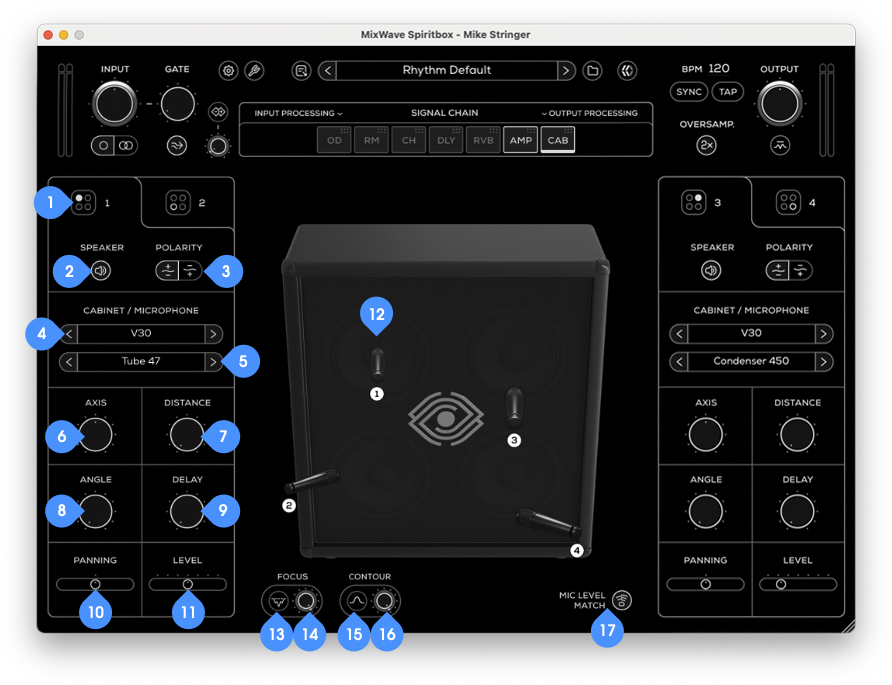Select microphone 1 on the cabinet
The width and height of the screenshot is (892, 685).
[377, 365]
